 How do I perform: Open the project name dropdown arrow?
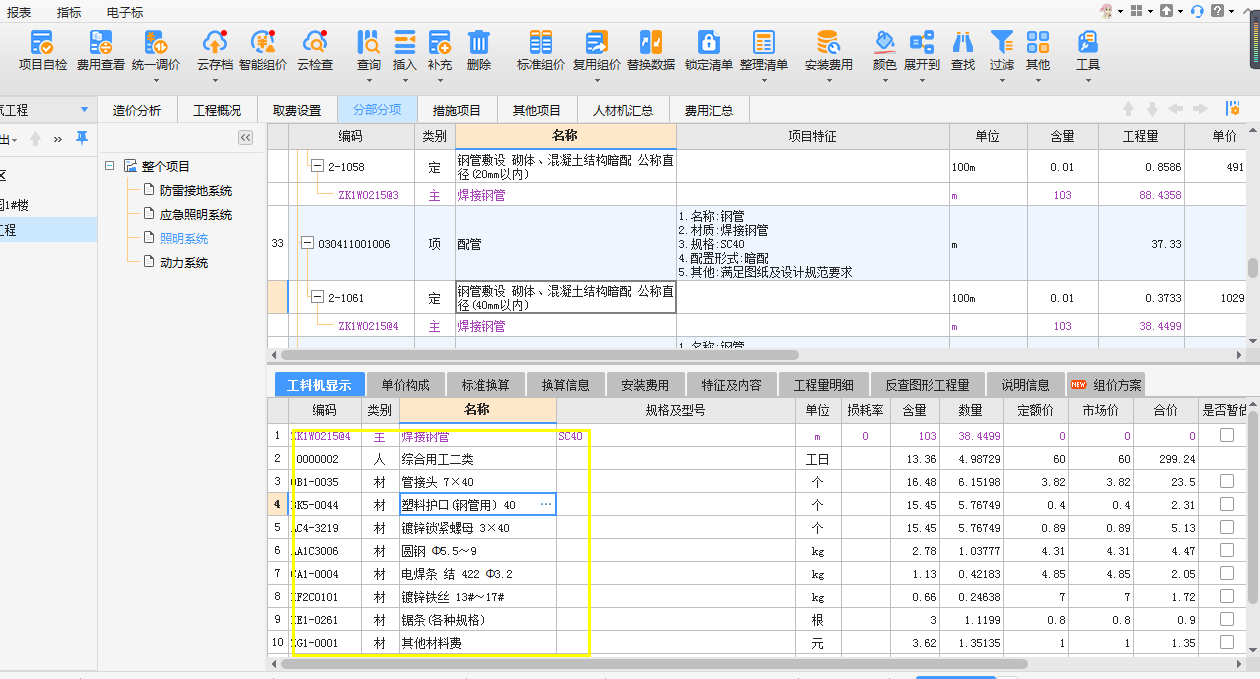(x=84, y=110)
